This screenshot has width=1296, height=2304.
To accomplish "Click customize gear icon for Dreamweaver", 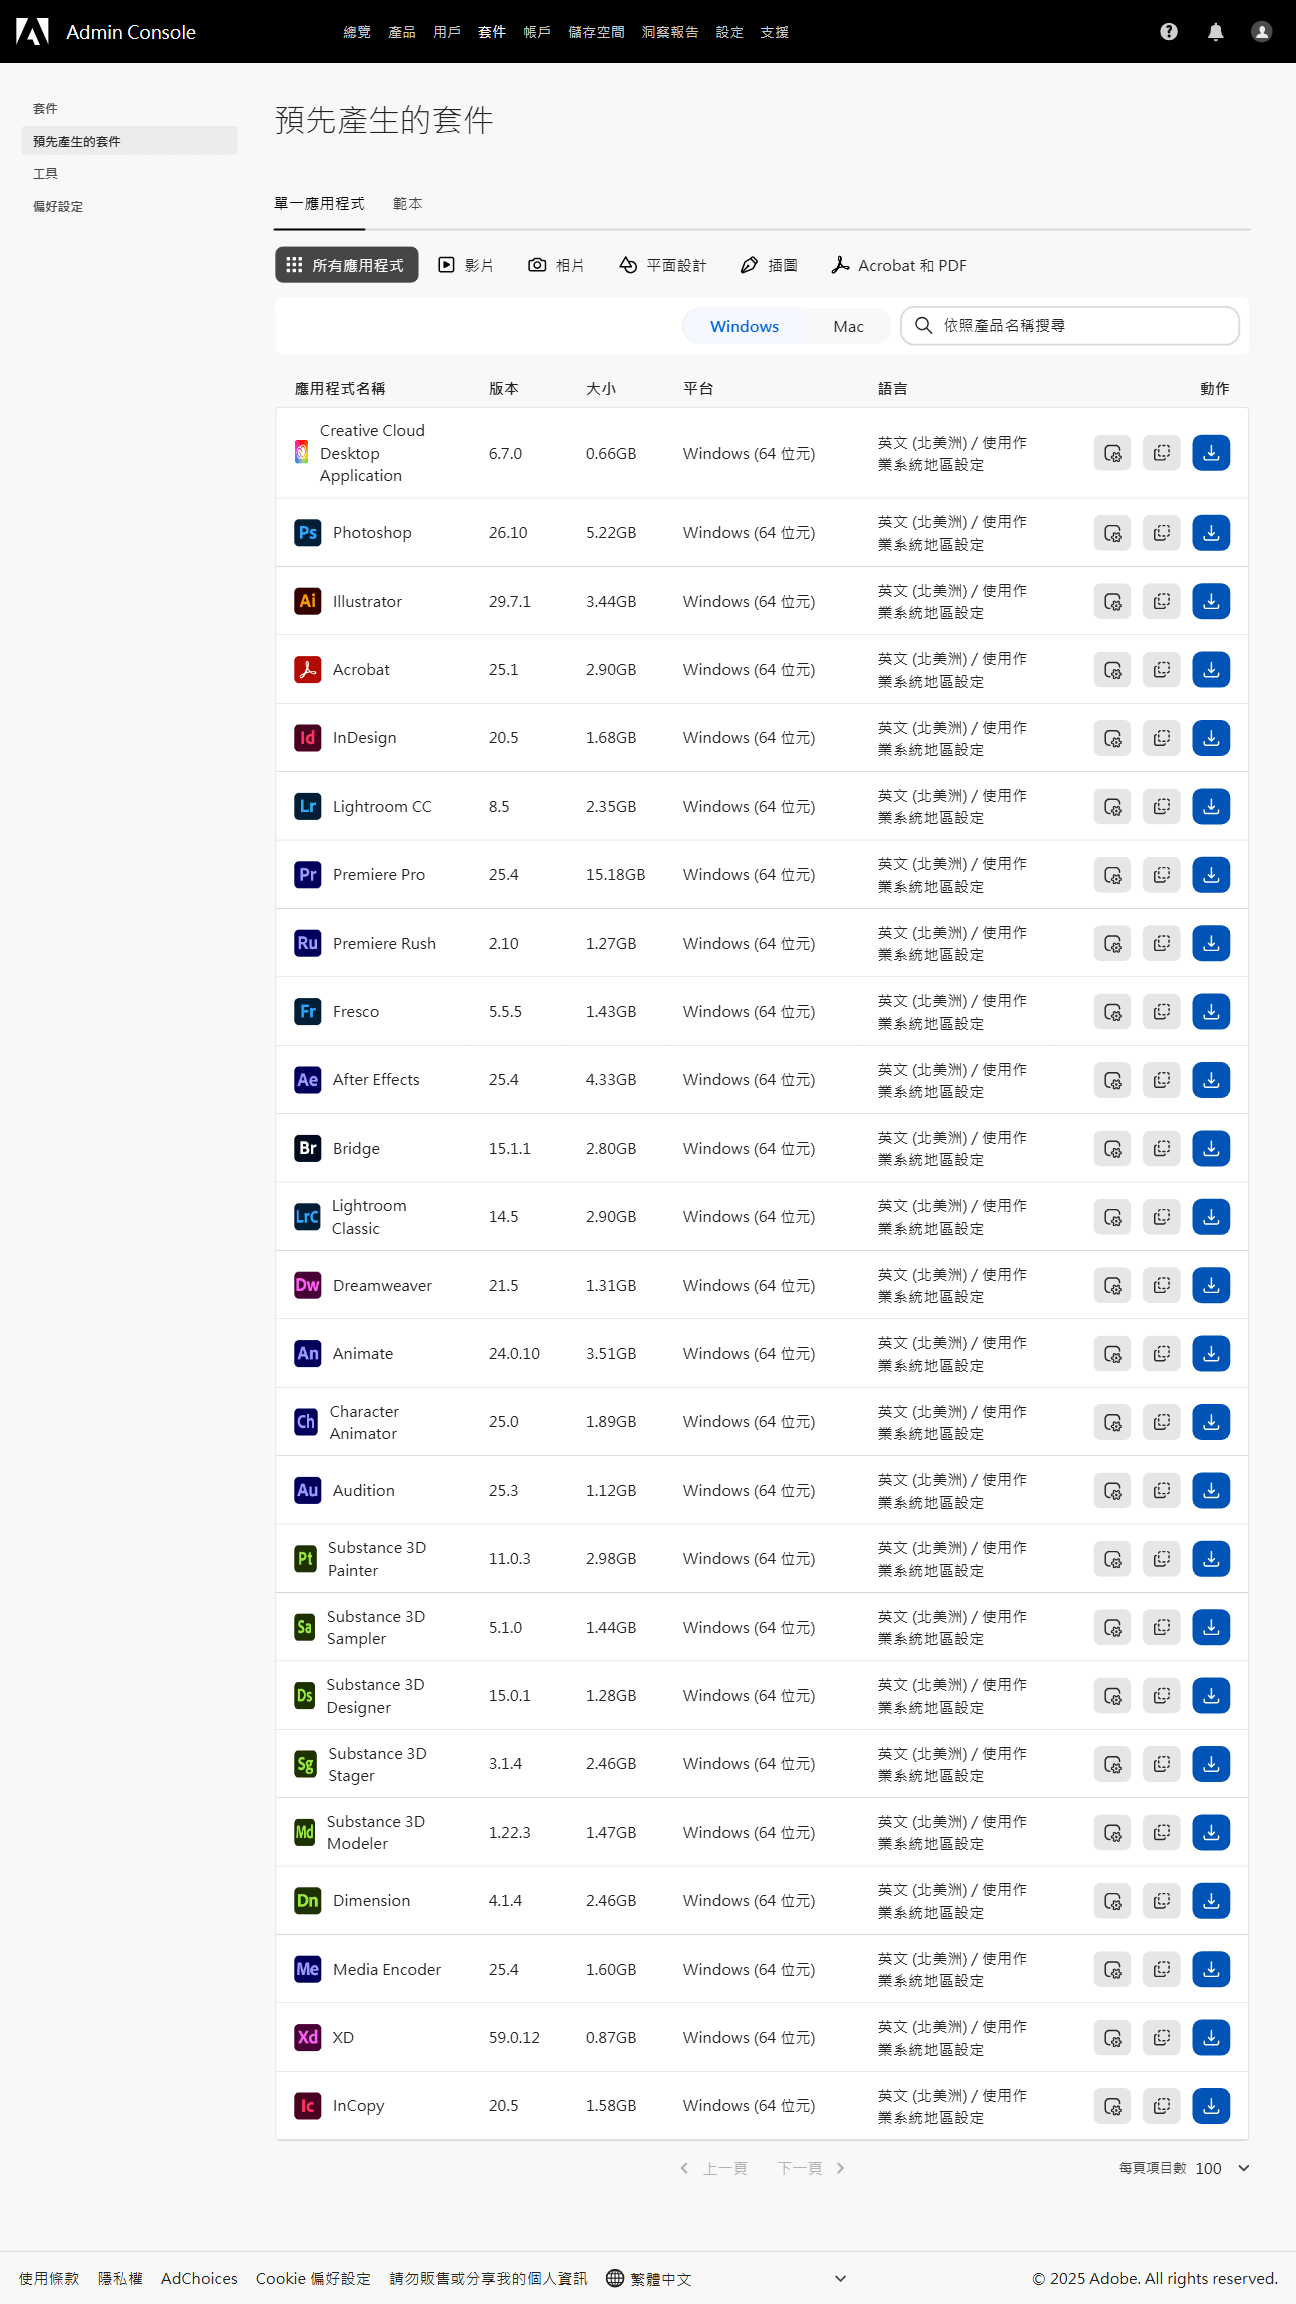I will point(1112,1285).
